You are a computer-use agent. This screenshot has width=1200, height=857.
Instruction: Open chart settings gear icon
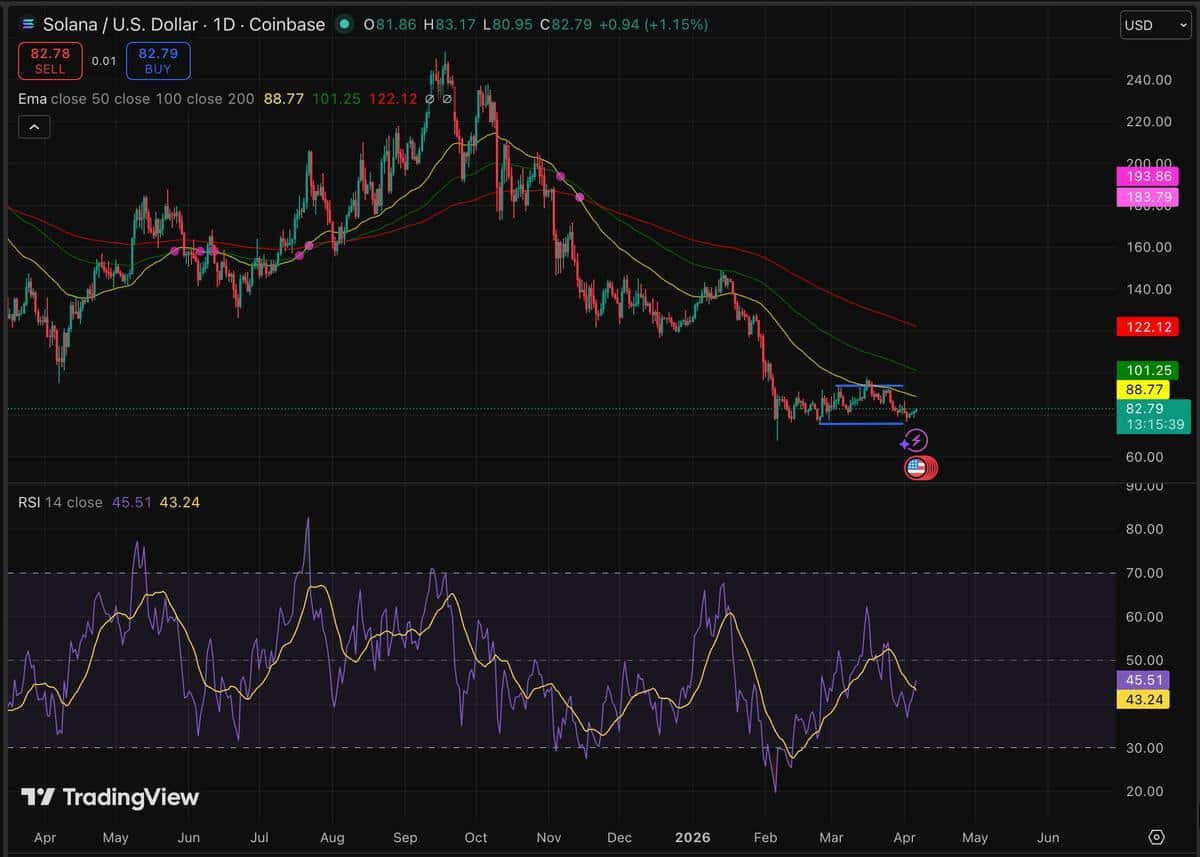[1157, 837]
